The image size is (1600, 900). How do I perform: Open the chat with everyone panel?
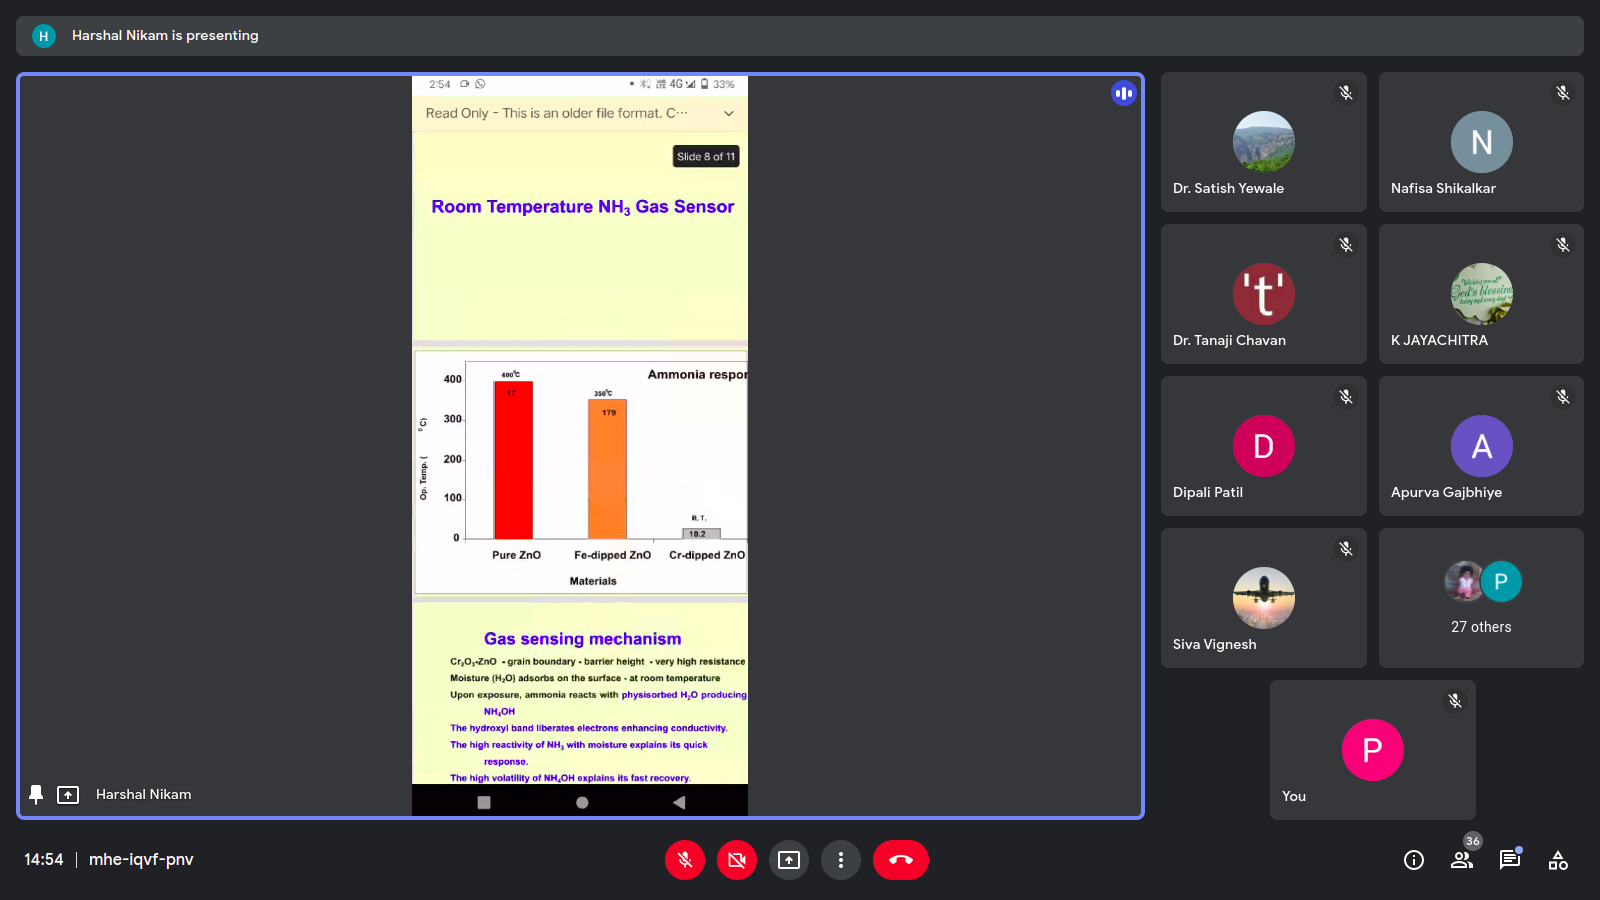(1510, 860)
